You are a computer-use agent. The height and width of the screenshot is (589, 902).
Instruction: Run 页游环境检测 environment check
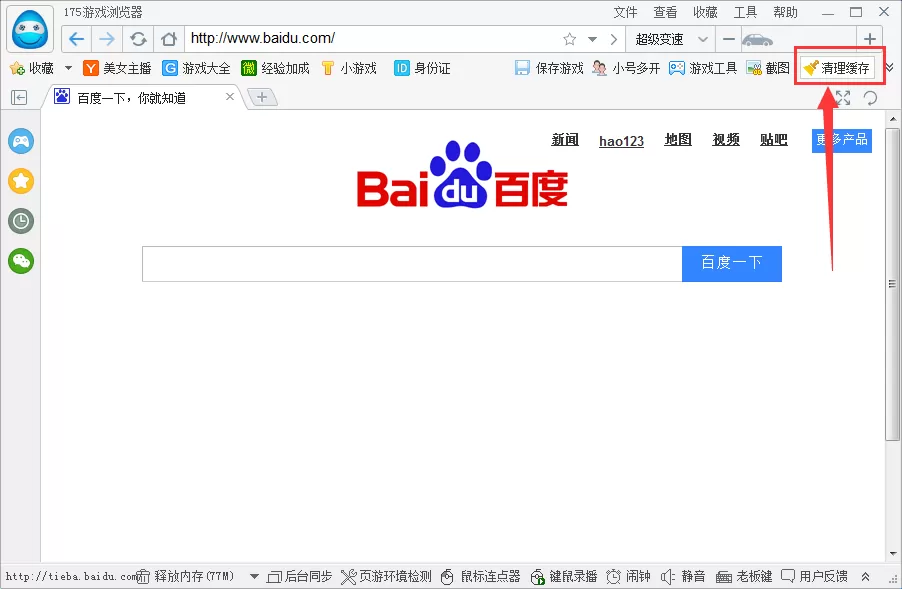point(386,576)
